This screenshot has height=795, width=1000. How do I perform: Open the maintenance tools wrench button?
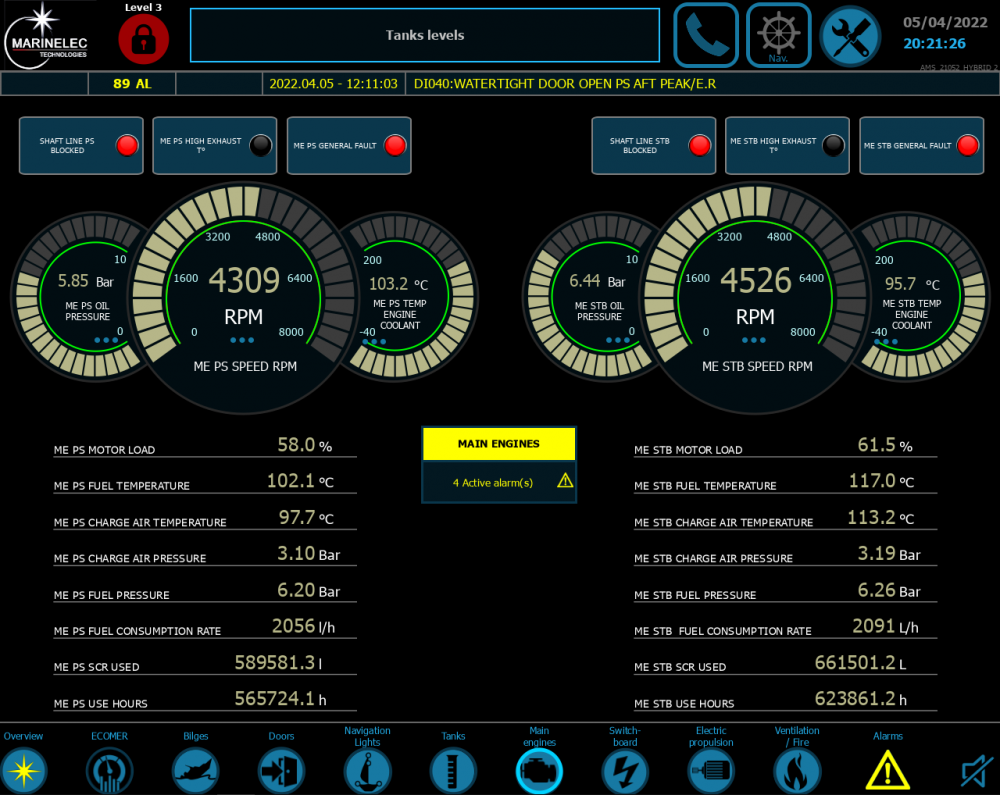click(x=850, y=35)
